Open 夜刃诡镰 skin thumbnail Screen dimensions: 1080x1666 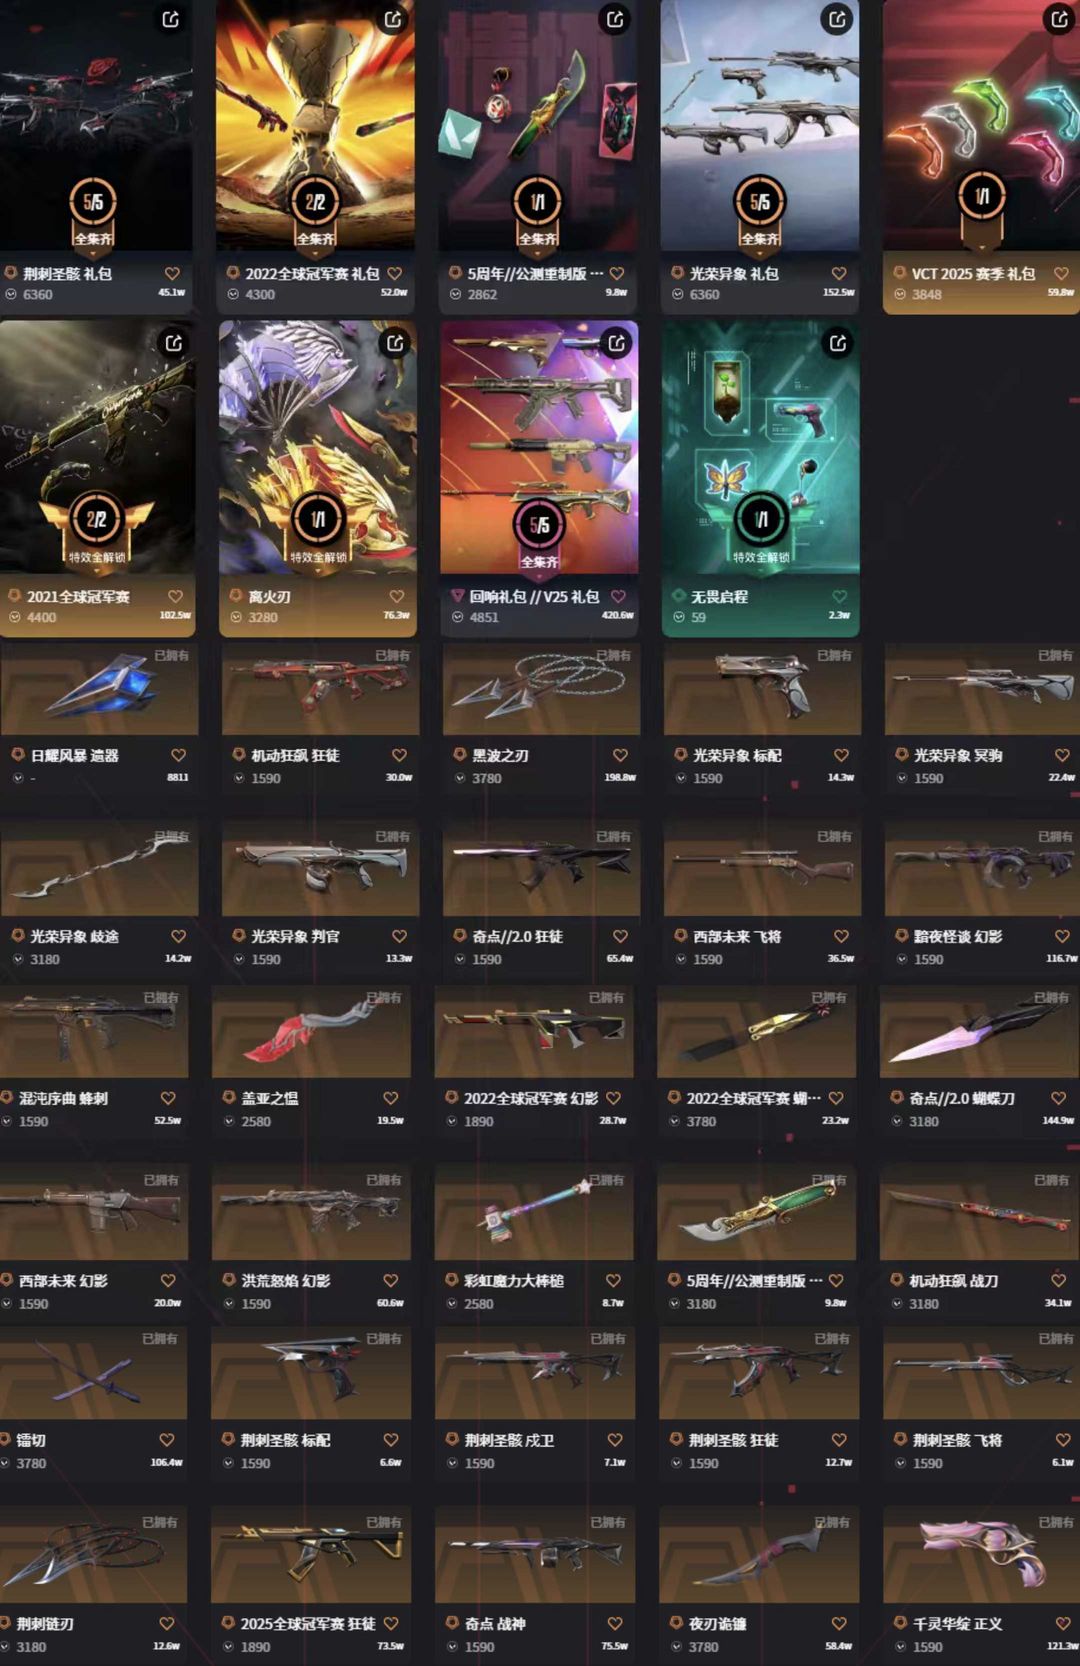pyautogui.click(x=758, y=1556)
